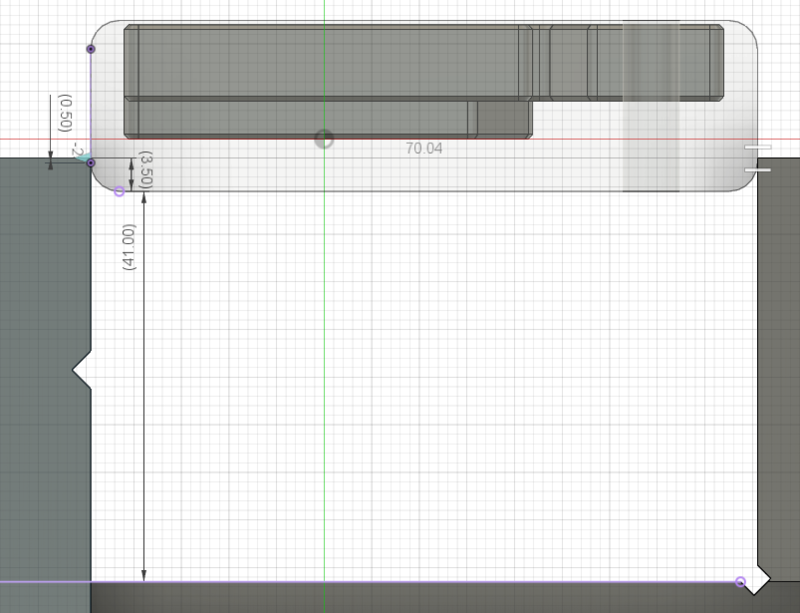Select the teal angle constraint glyph

point(83,156)
